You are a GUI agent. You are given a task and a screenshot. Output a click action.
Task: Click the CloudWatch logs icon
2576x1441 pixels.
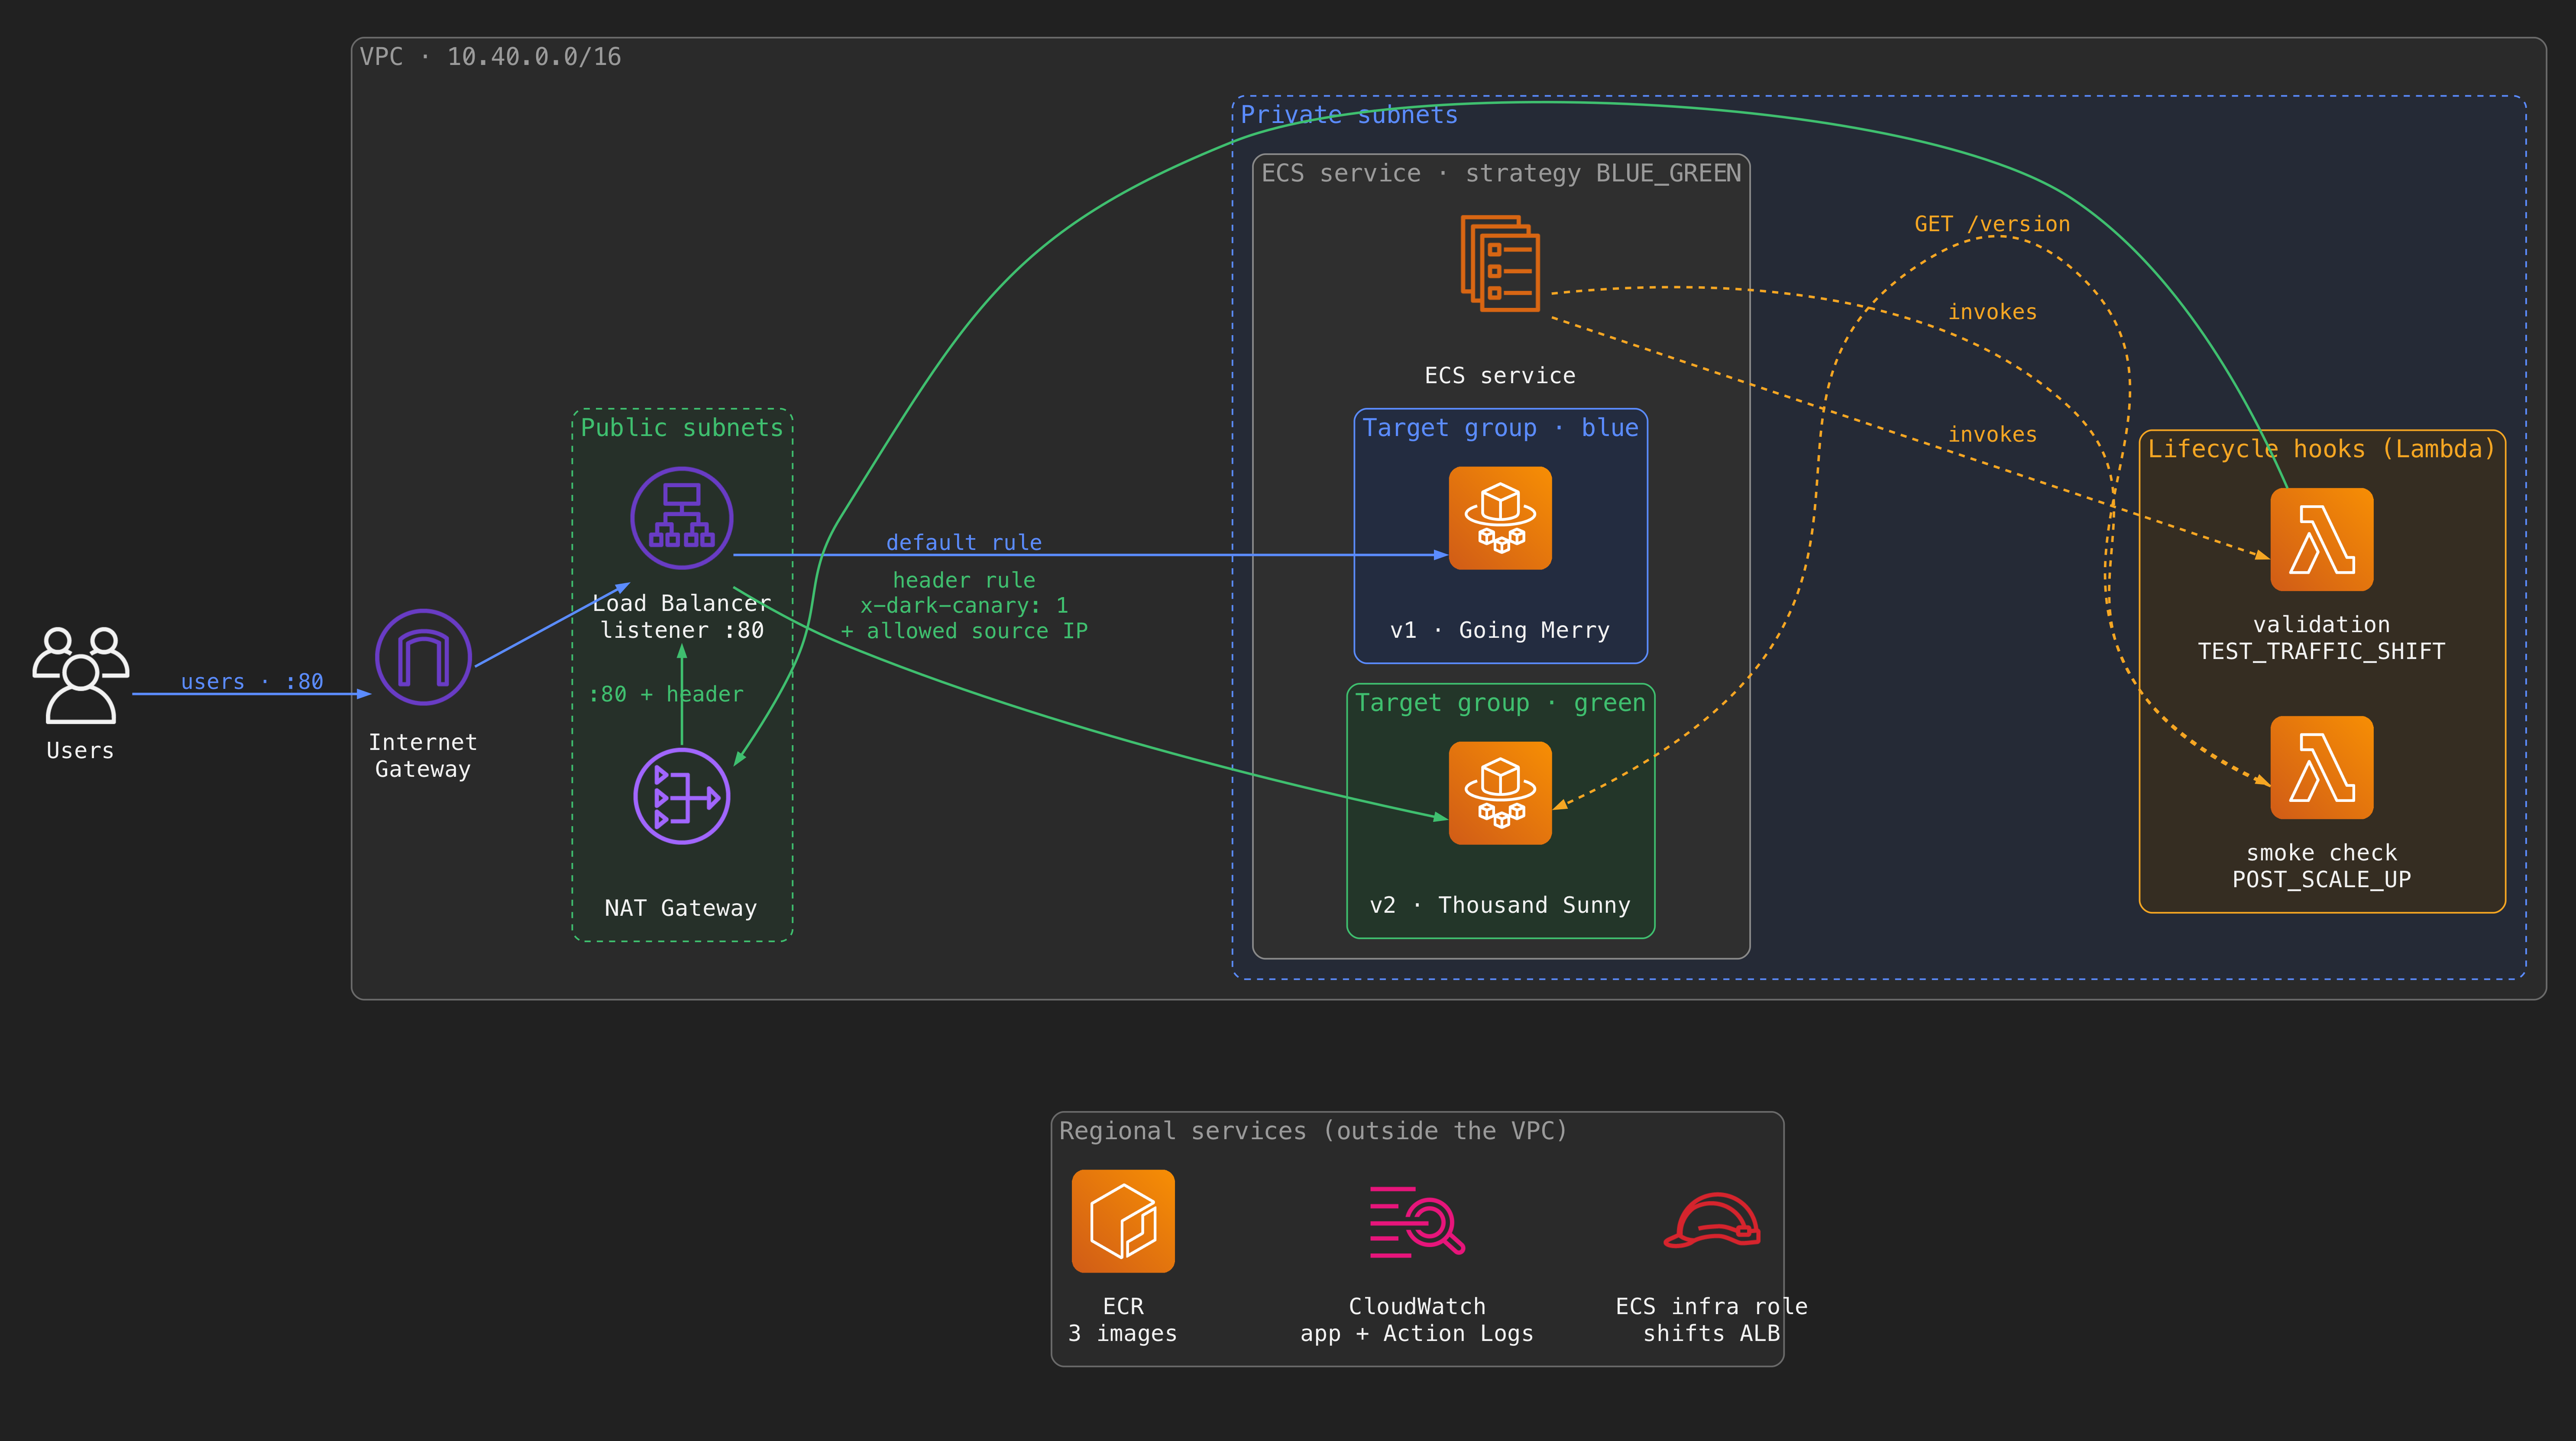click(1417, 1221)
